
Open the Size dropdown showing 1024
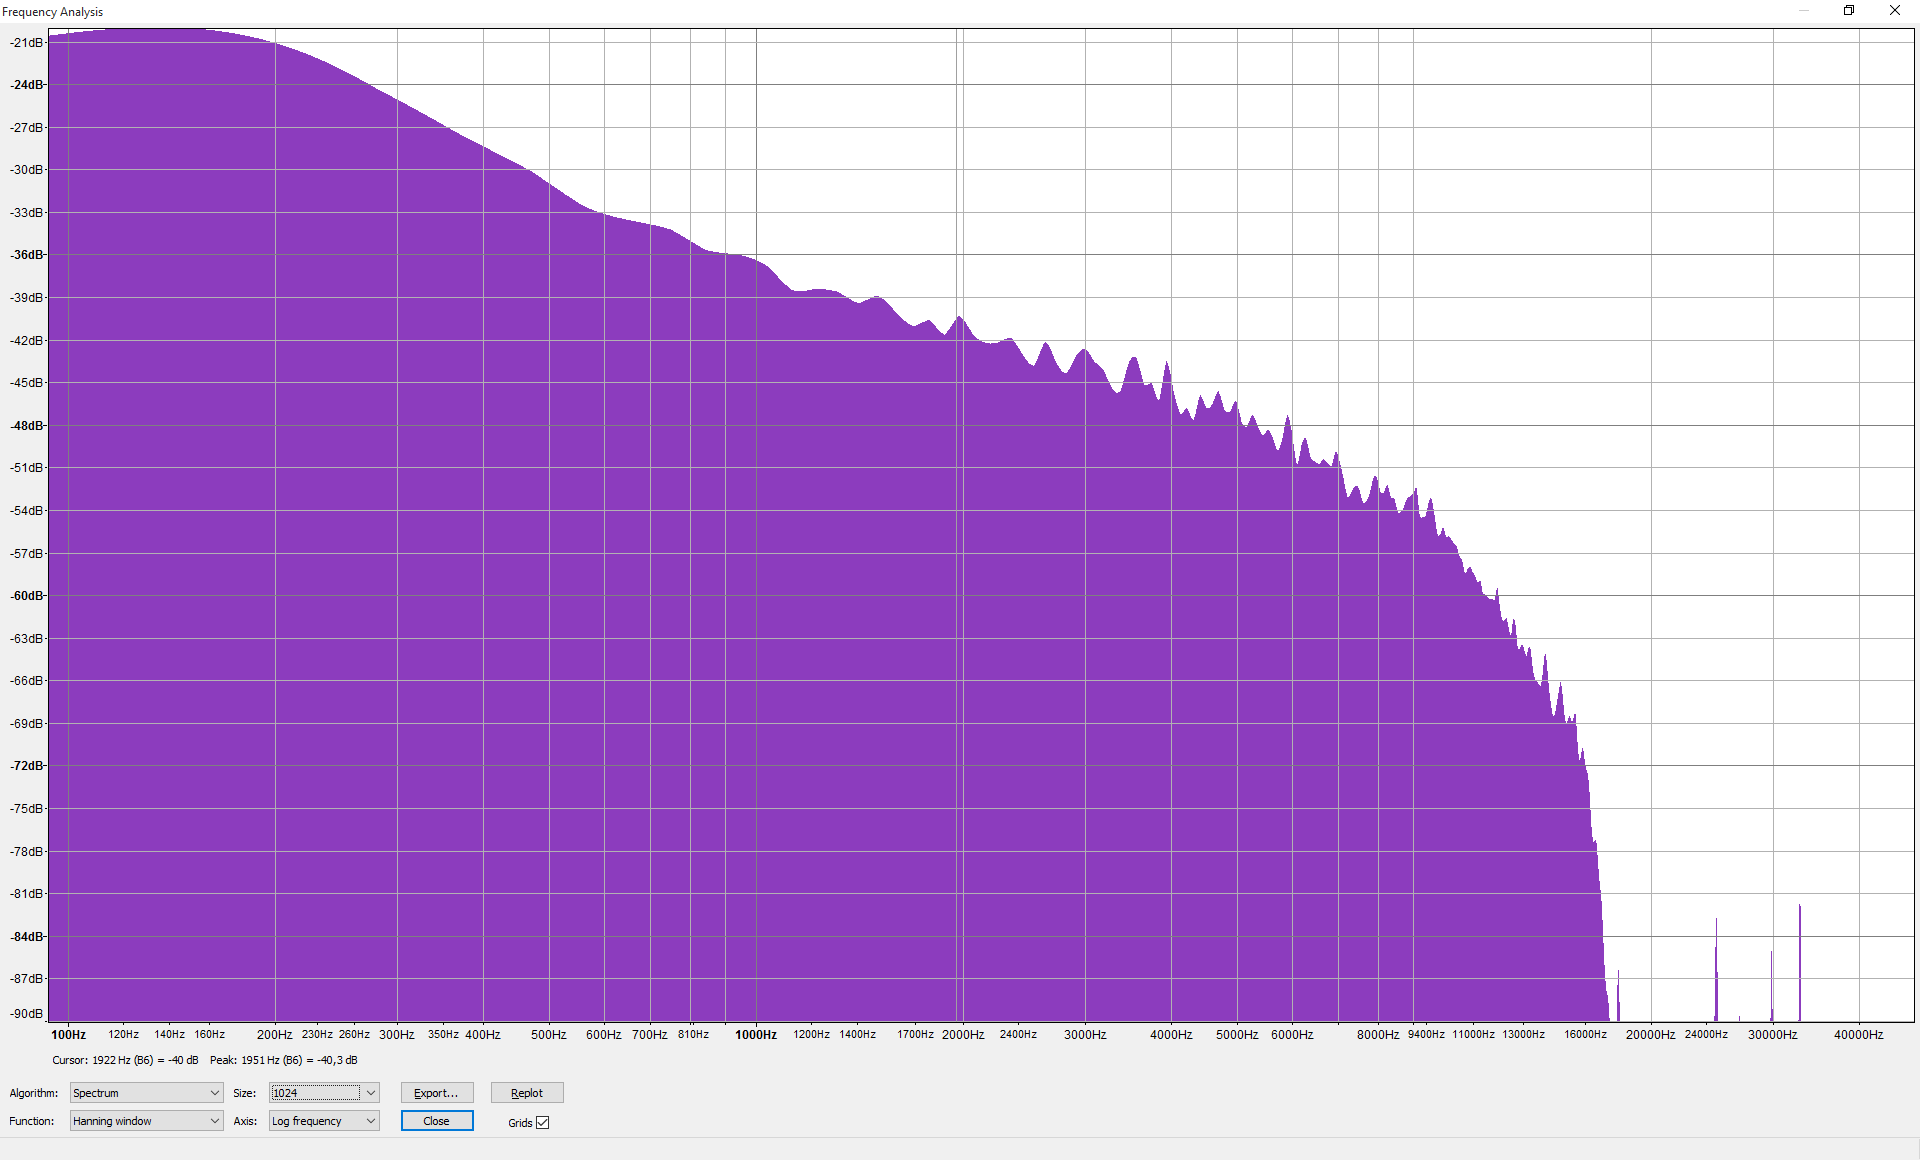point(324,1093)
